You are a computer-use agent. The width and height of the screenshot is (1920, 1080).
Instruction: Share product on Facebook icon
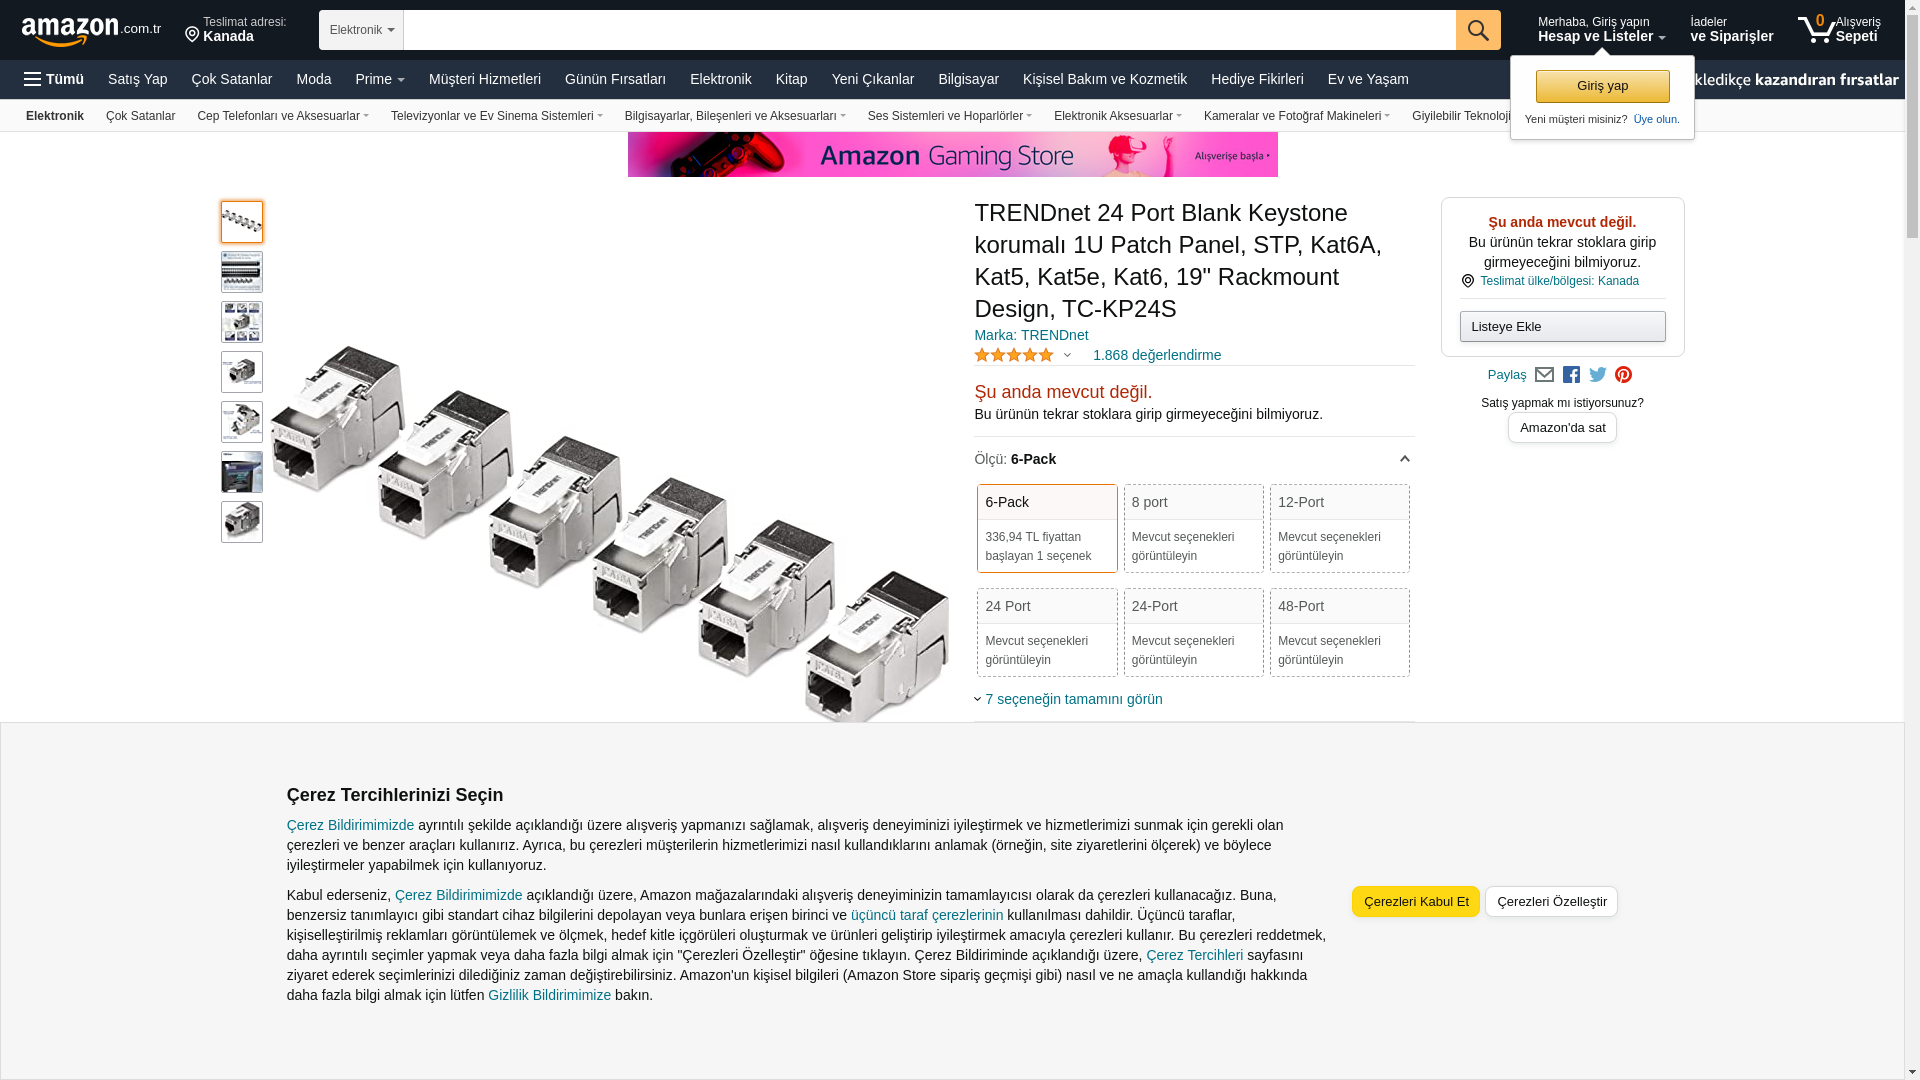[x=1571, y=375]
